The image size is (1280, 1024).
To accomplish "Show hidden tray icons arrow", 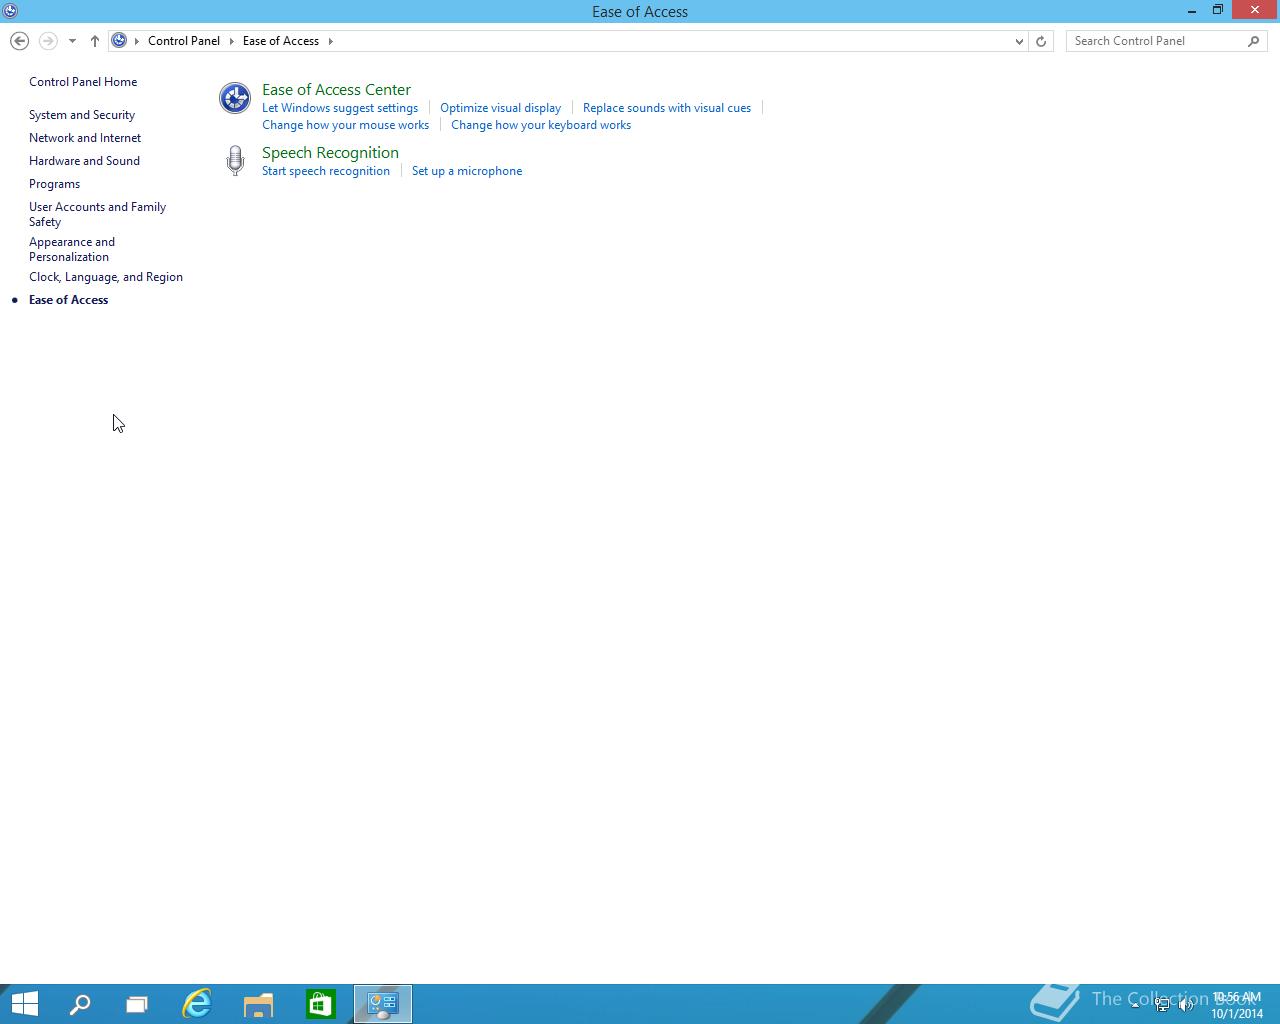I will (1135, 1005).
